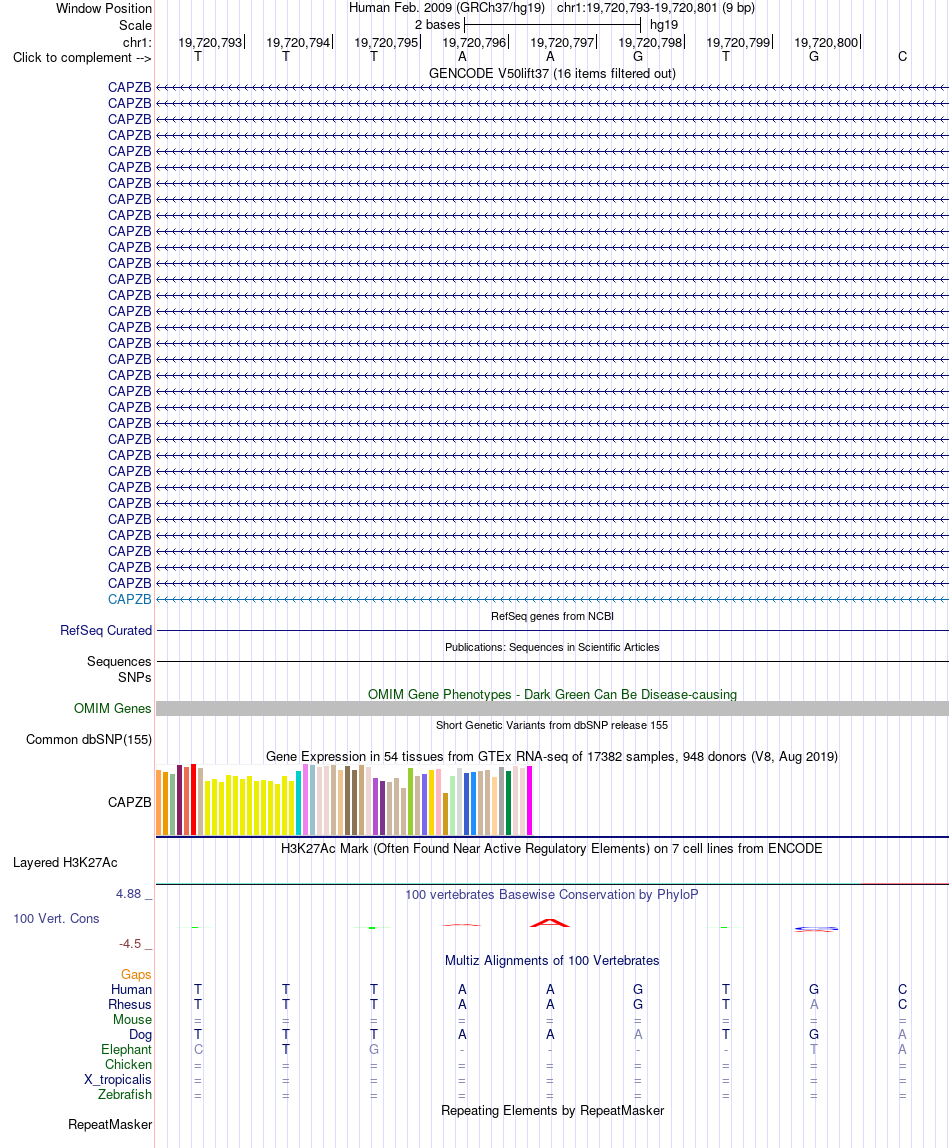Image resolution: width=950 pixels, height=1148 pixels.
Task: Click the H3K27Ac Mark ENCODE track title
Action: click(552, 848)
